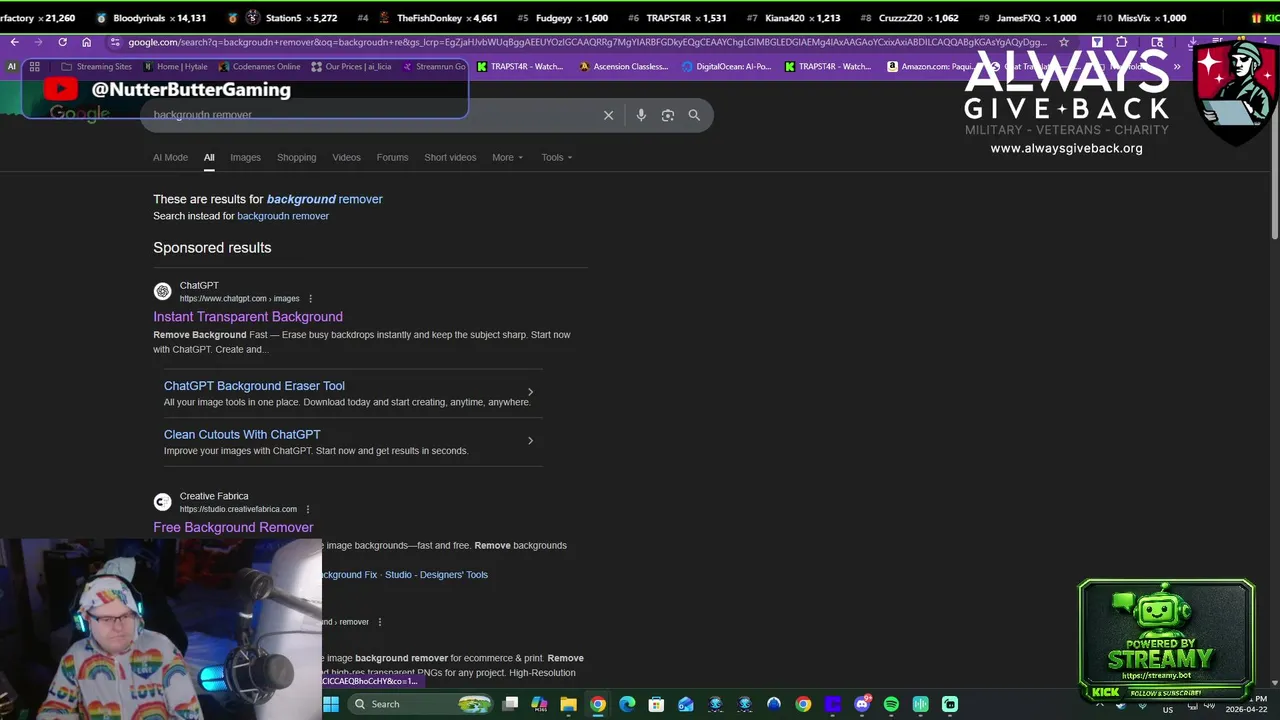
Task: Switch to Short videos tab
Action: [450, 157]
